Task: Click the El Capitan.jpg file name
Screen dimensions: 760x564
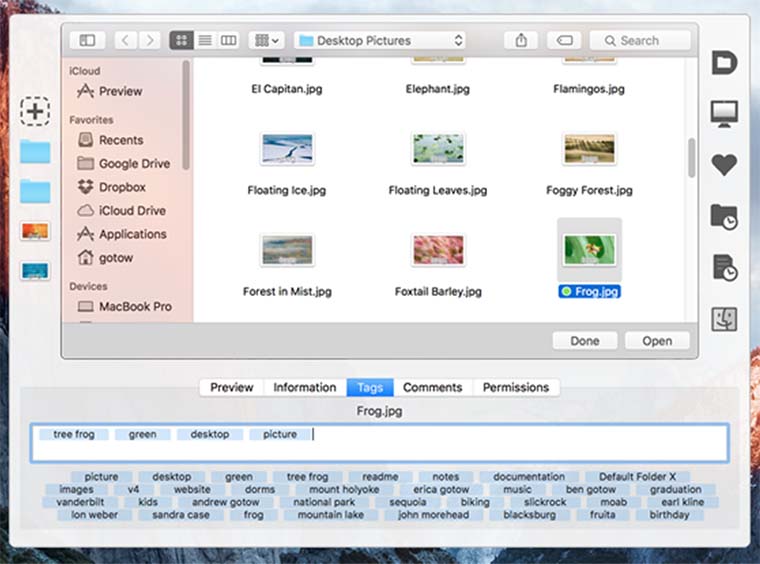Action: coord(286,89)
